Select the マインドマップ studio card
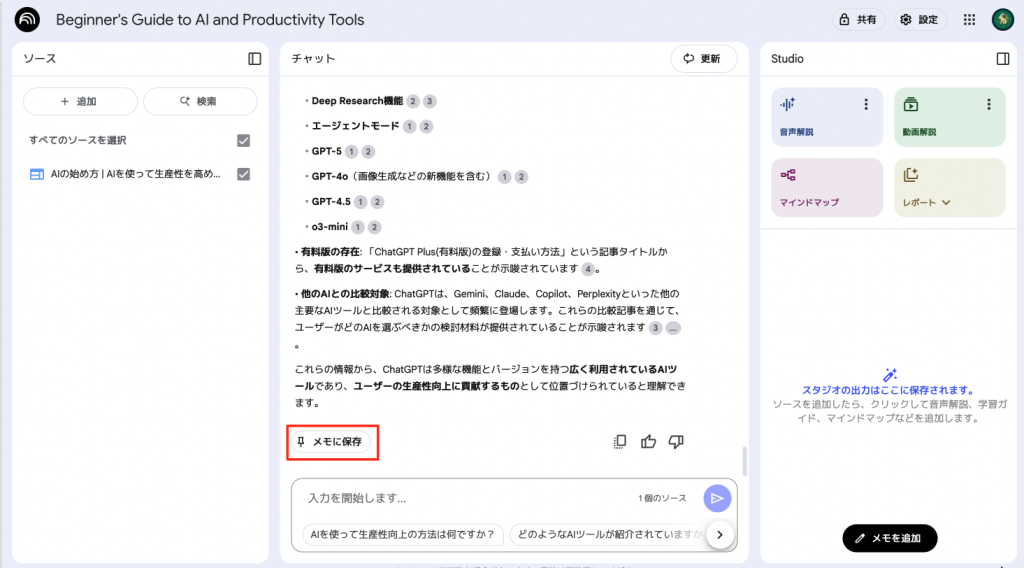 pos(827,188)
